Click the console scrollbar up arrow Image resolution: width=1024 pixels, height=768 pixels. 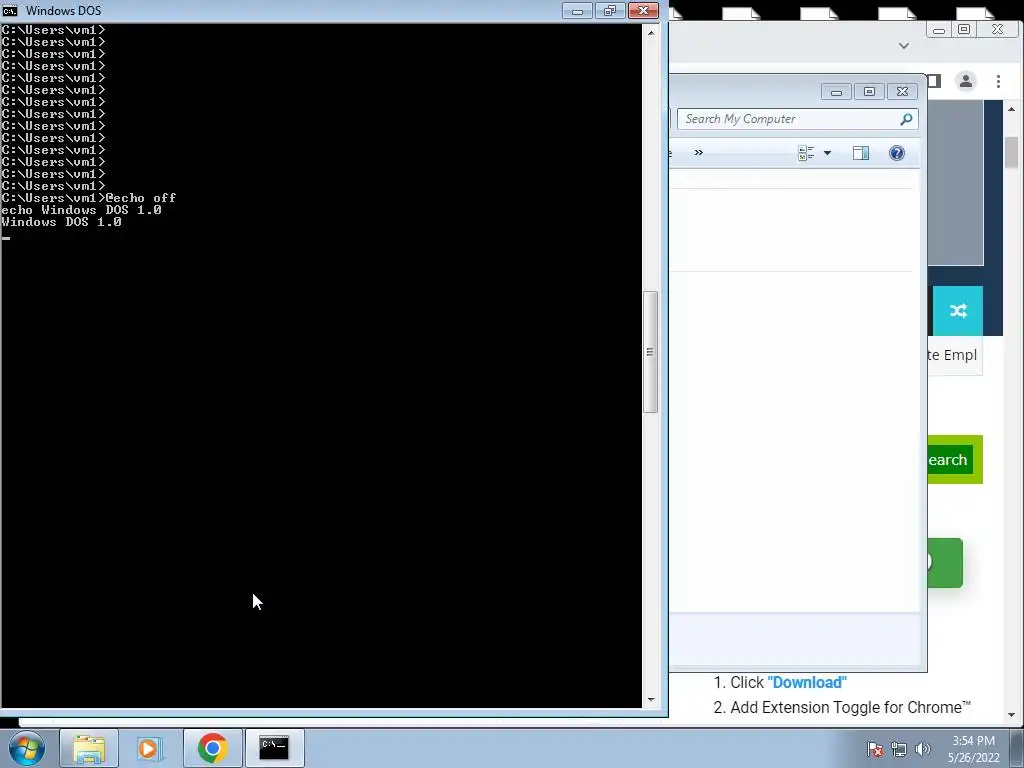tap(650, 32)
